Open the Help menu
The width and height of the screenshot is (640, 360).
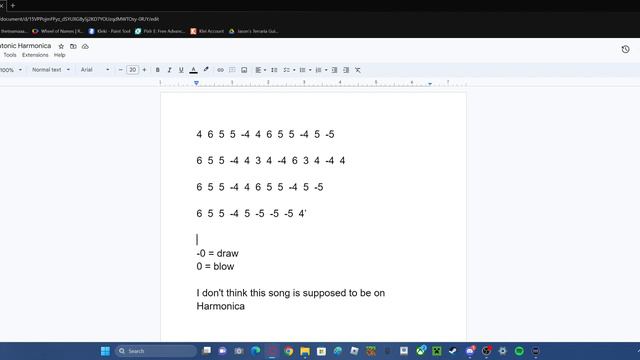[x=60, y=55]
